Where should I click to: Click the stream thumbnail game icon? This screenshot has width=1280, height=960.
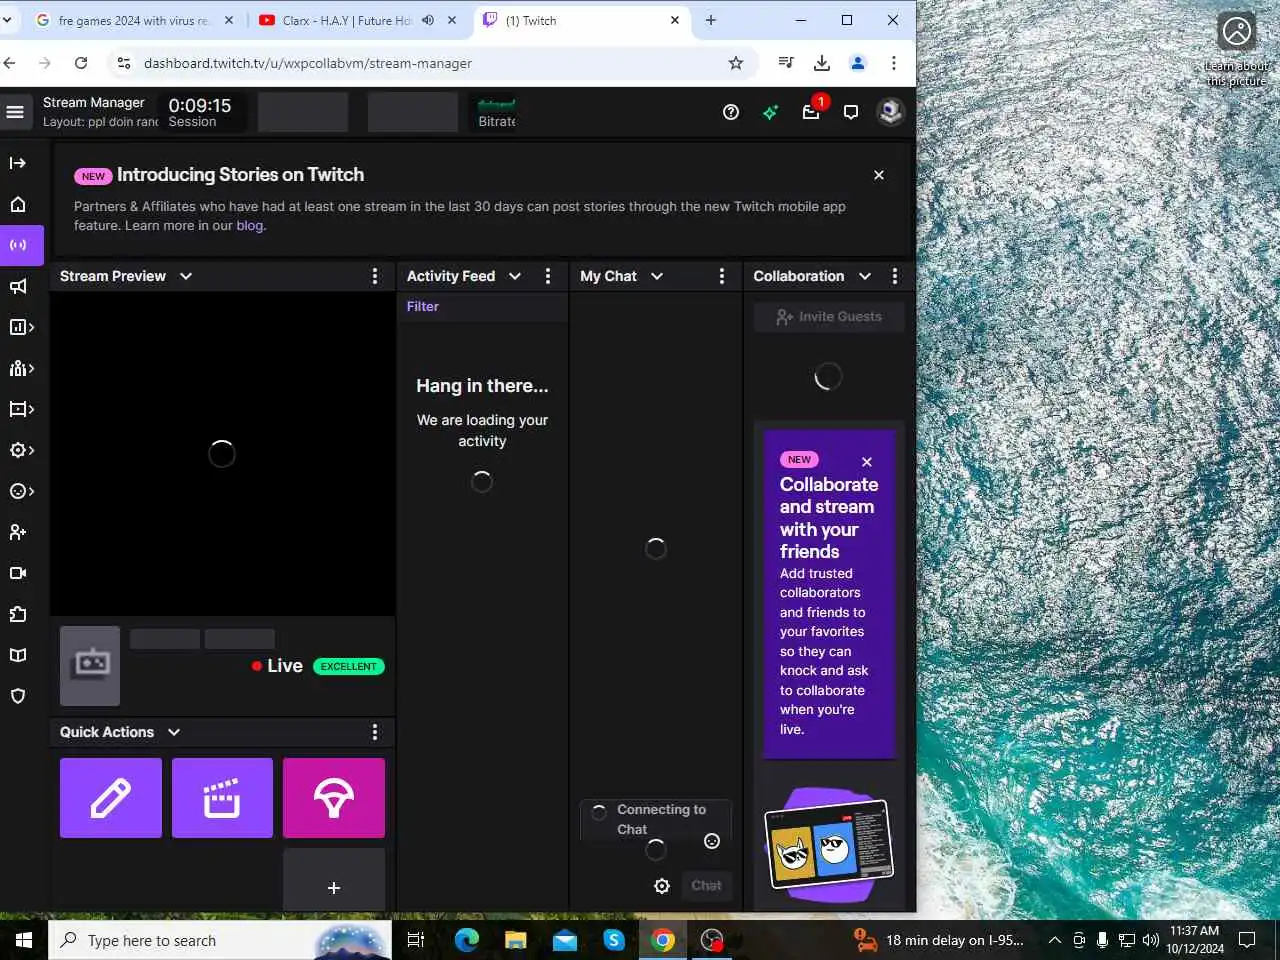coord(90,666)
